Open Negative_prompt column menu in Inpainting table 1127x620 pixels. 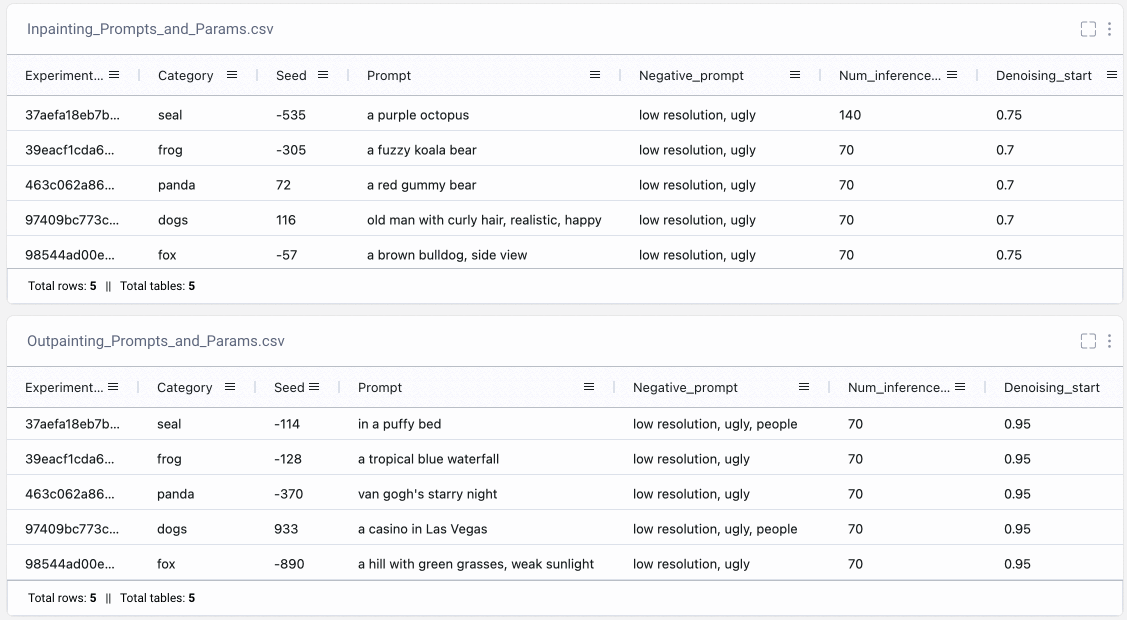(794, 75)
